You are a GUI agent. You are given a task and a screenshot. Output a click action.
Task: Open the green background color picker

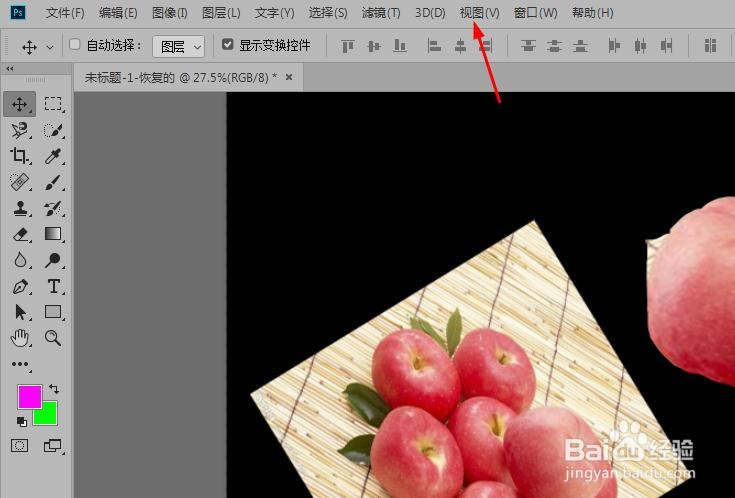[49, 415]
